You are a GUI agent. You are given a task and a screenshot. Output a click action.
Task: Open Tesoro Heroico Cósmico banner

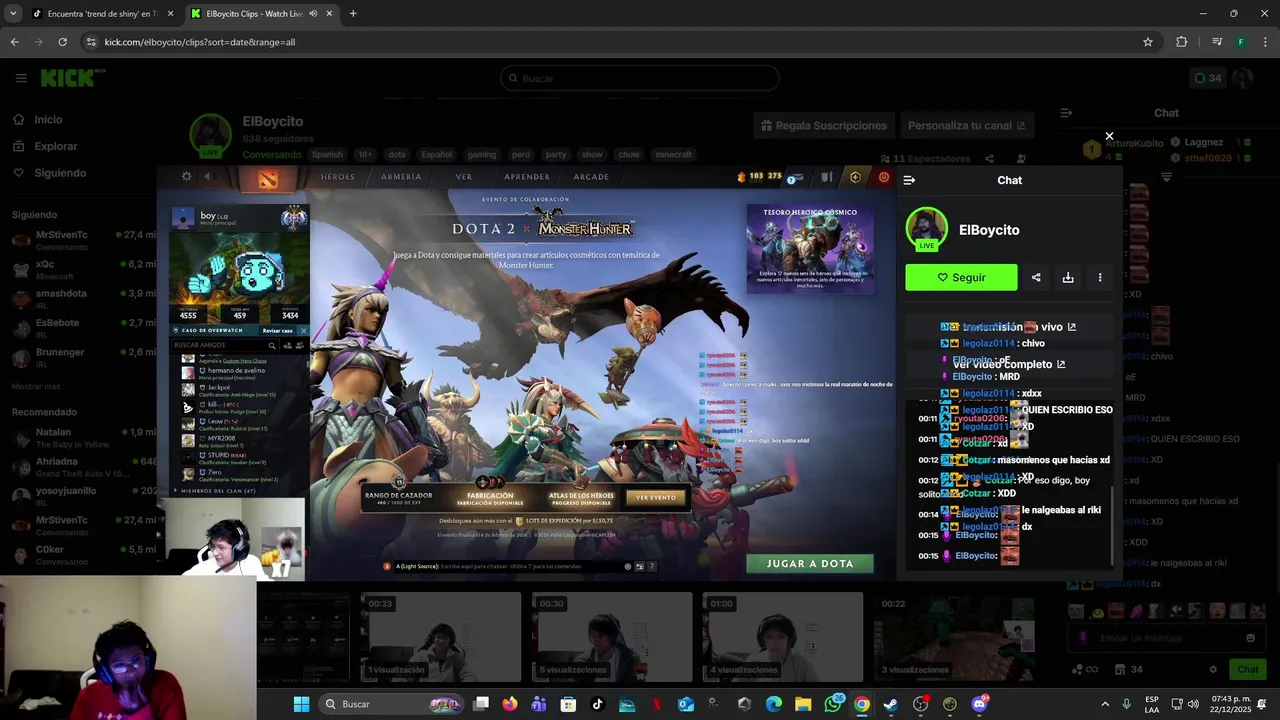click(810, 248)
